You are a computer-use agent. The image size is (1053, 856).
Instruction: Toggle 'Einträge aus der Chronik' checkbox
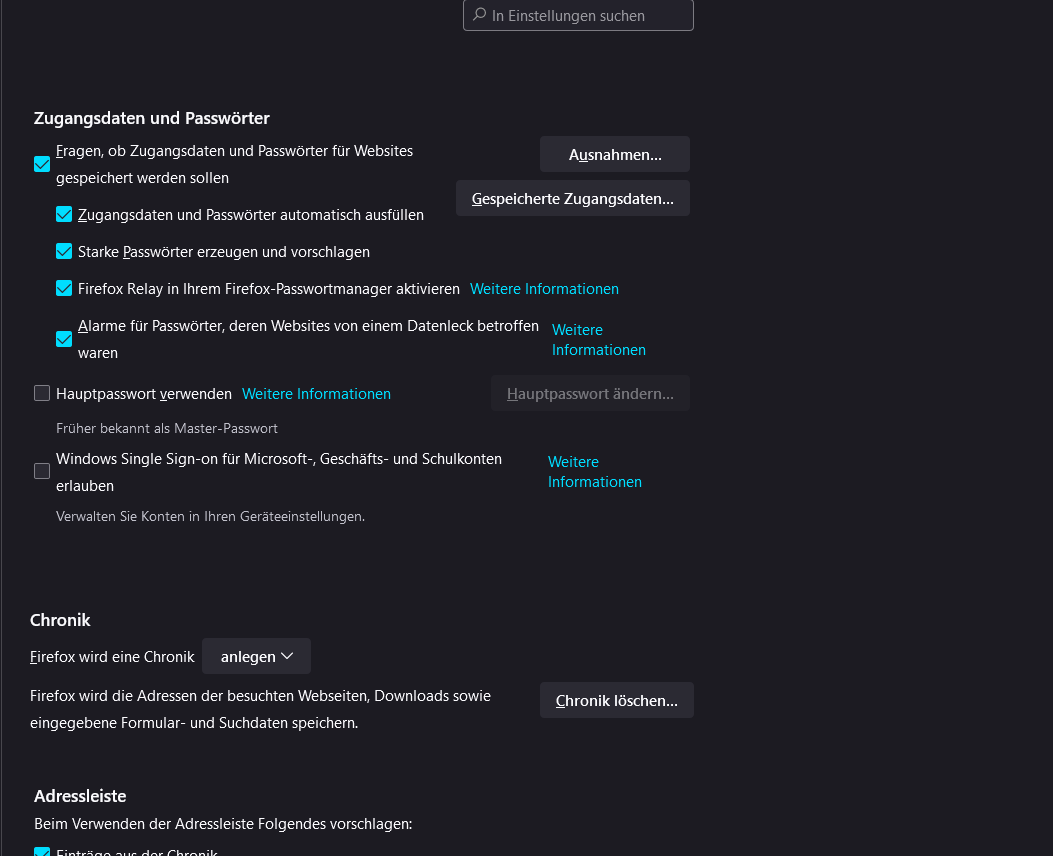coord(42,852)
